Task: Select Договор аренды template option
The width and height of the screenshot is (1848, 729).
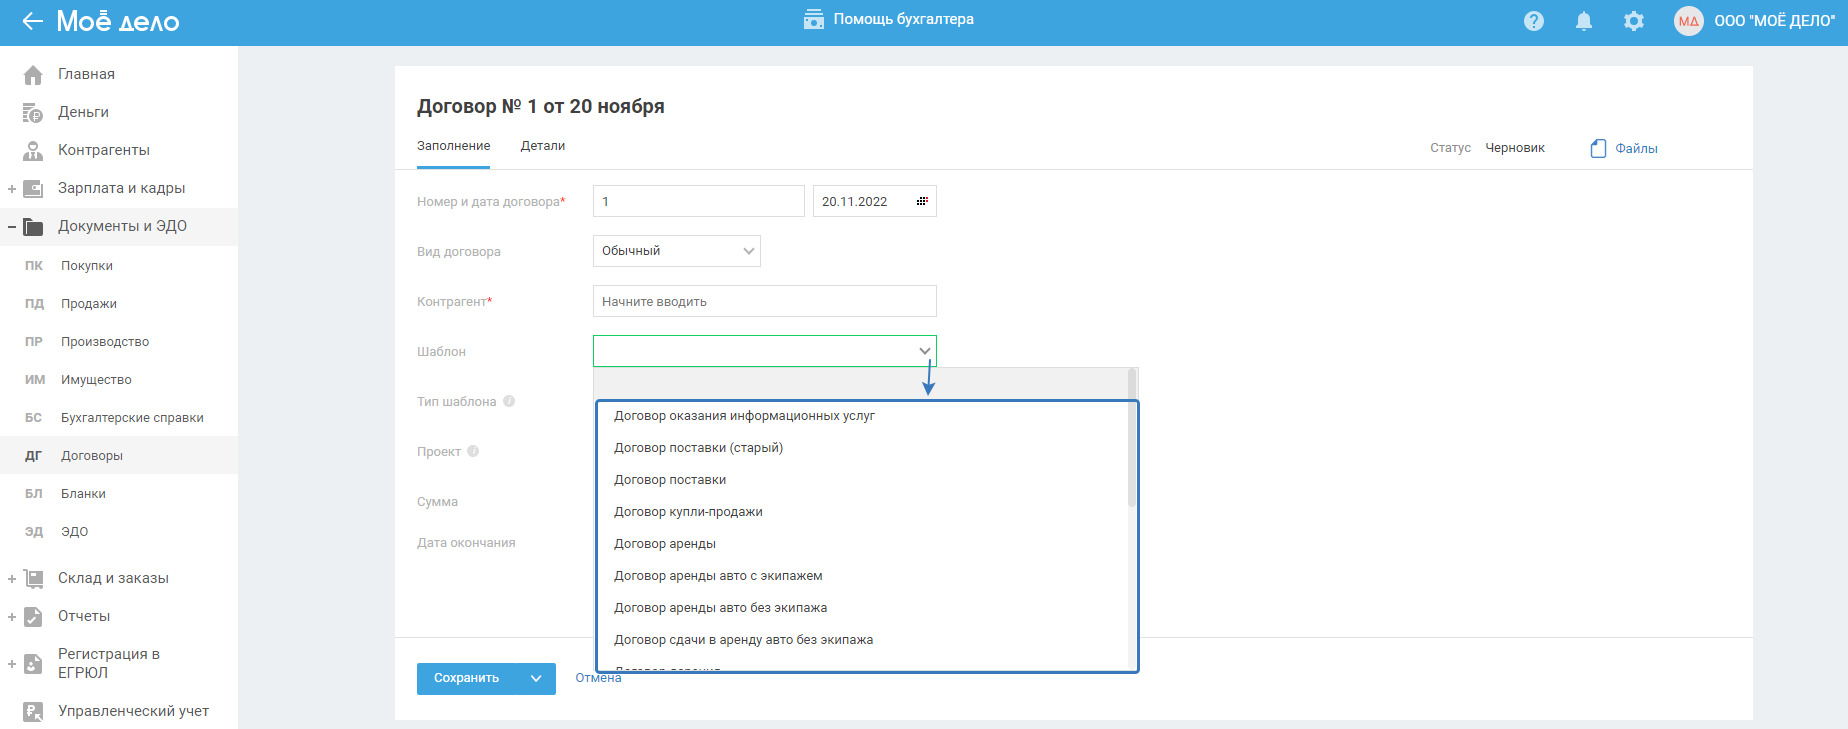Action: pos(665,544)
